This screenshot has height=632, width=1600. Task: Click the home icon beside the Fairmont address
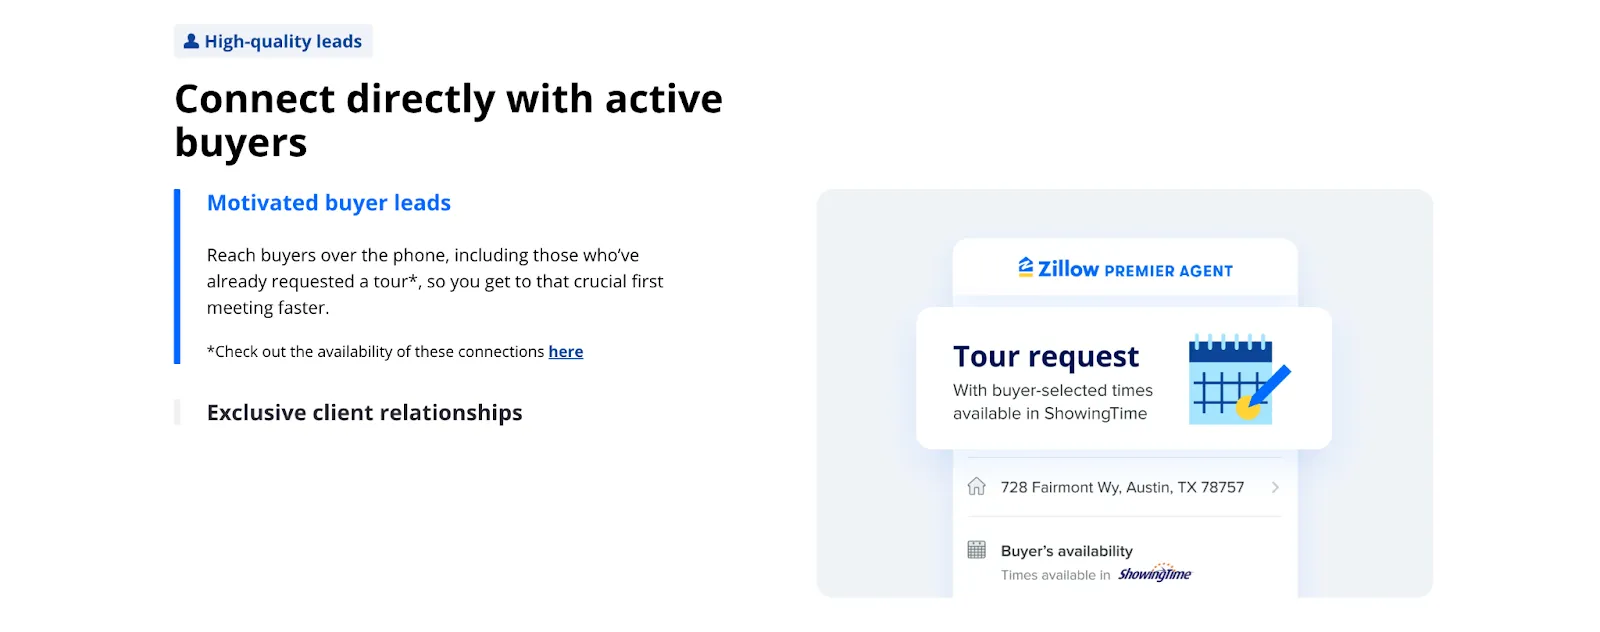point(977,487)
